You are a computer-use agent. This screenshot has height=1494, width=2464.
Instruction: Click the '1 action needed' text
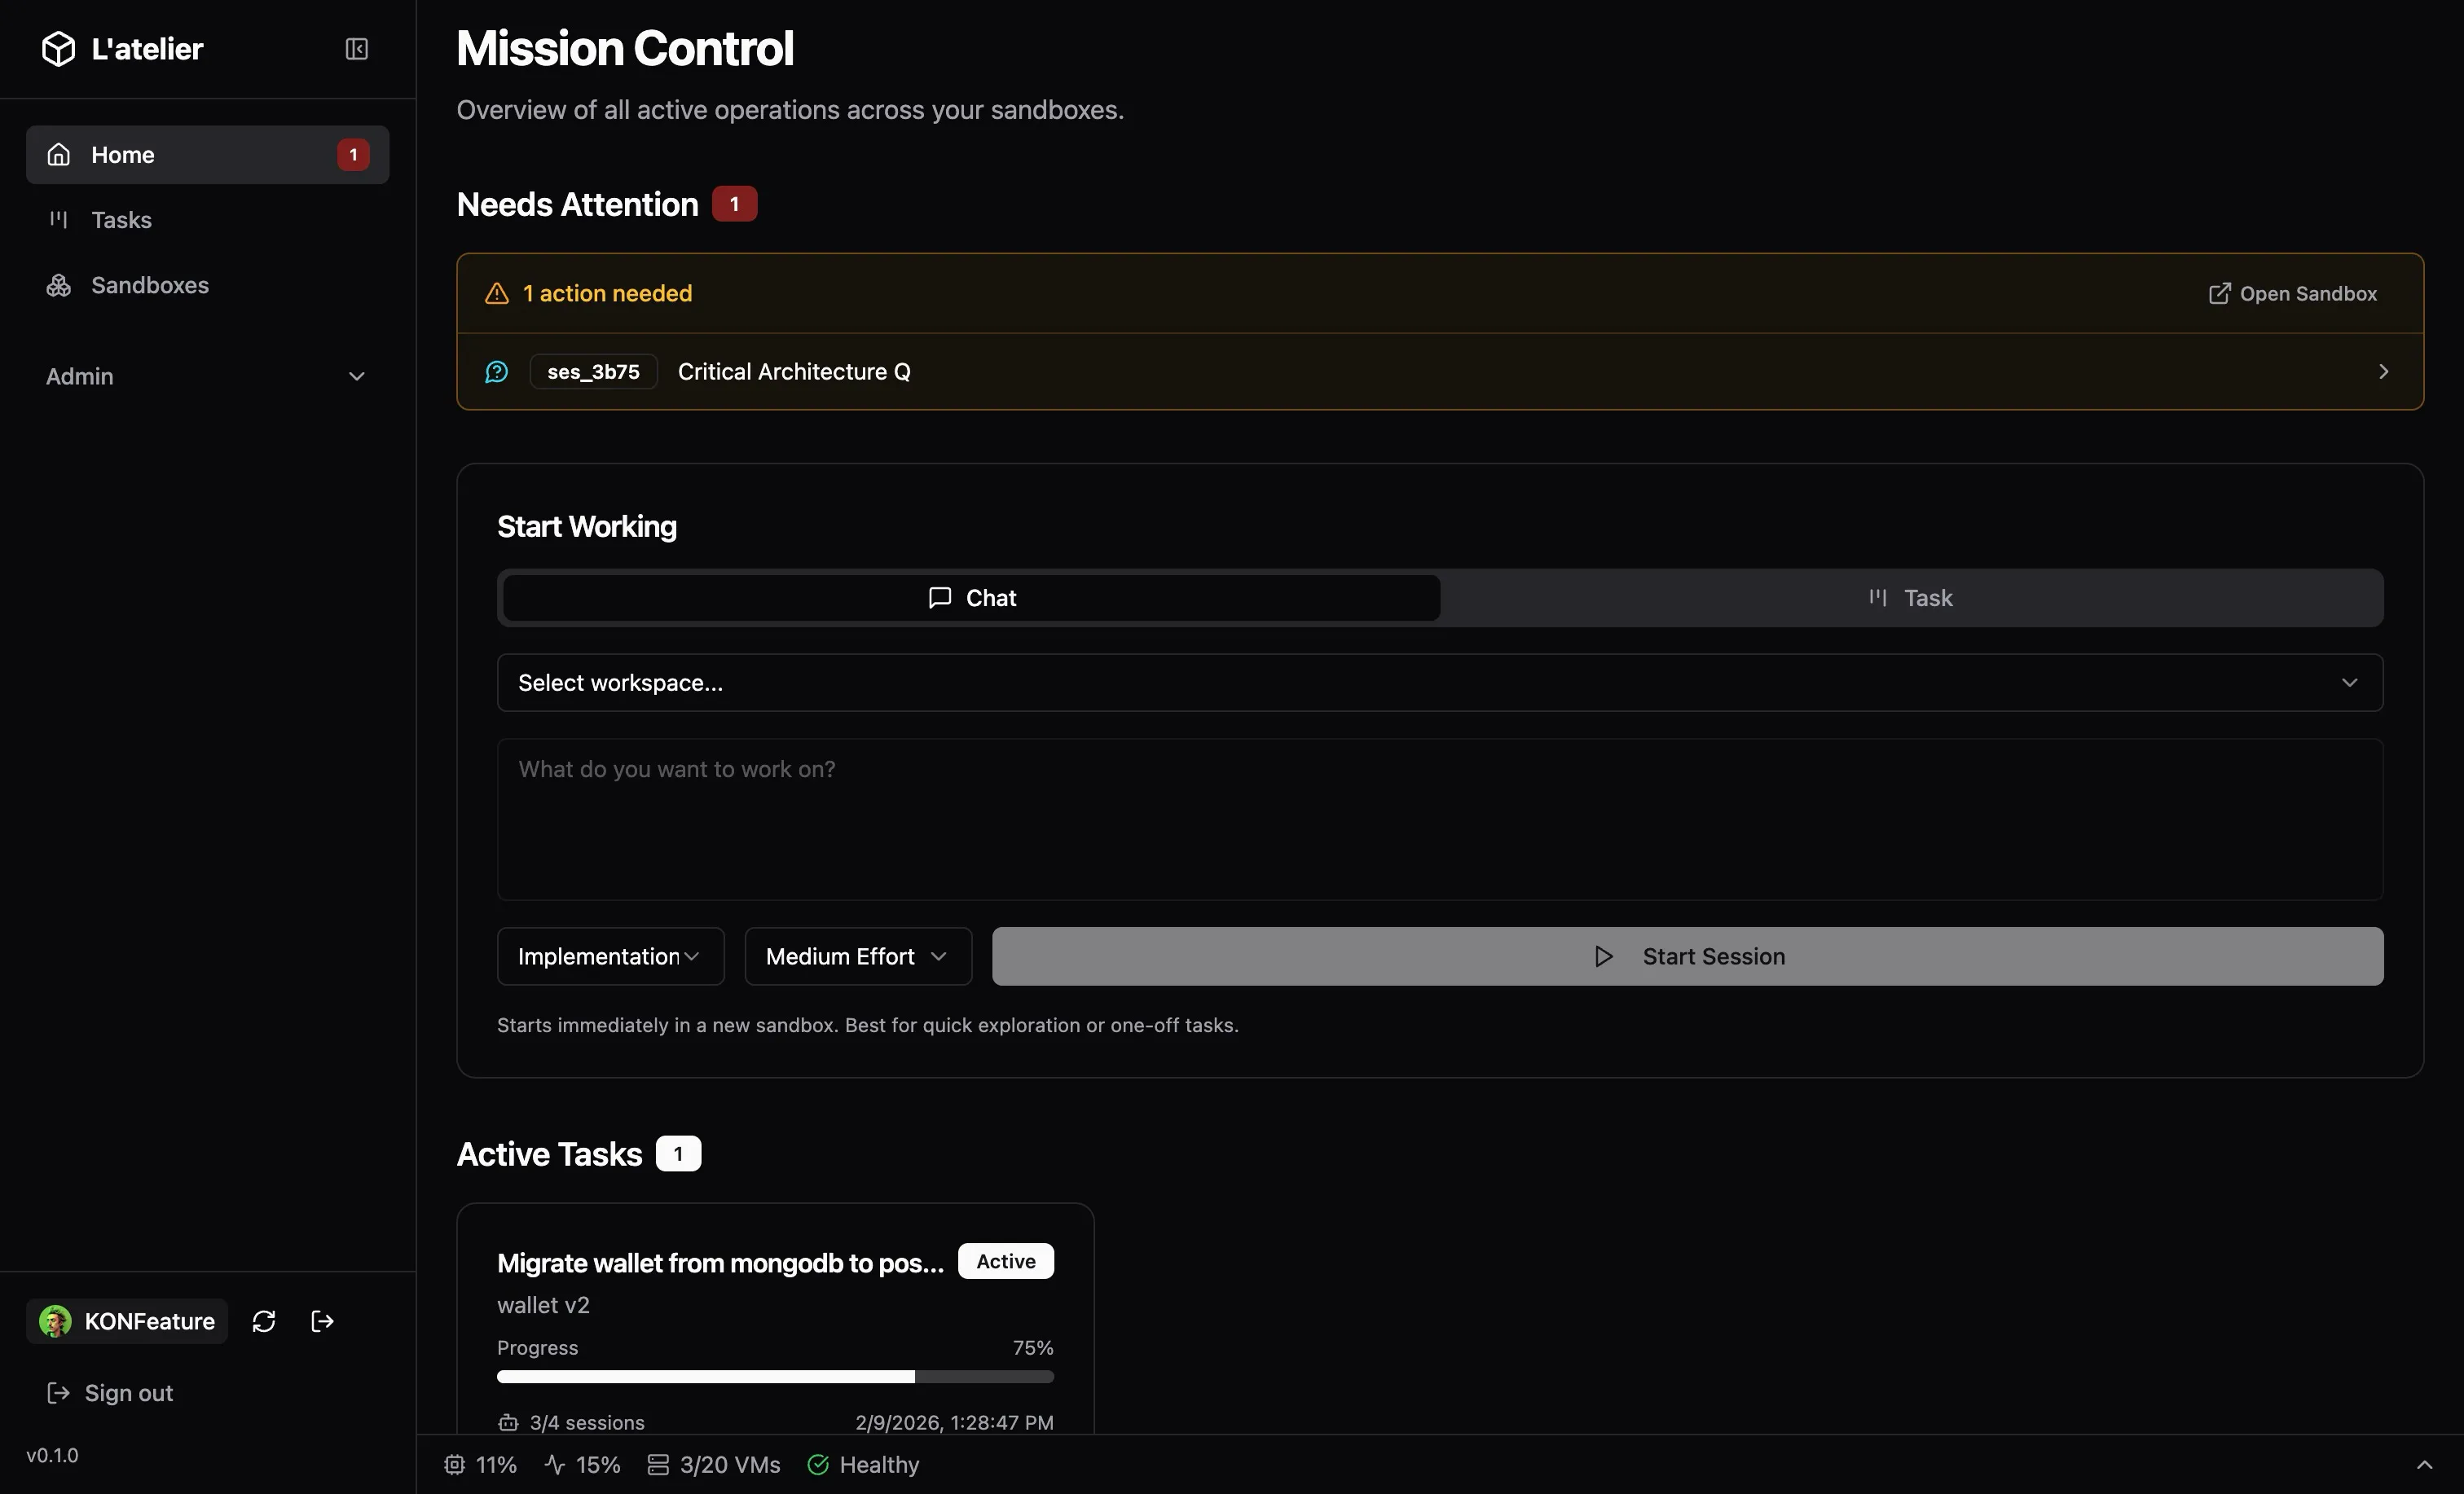coord(607,293)
